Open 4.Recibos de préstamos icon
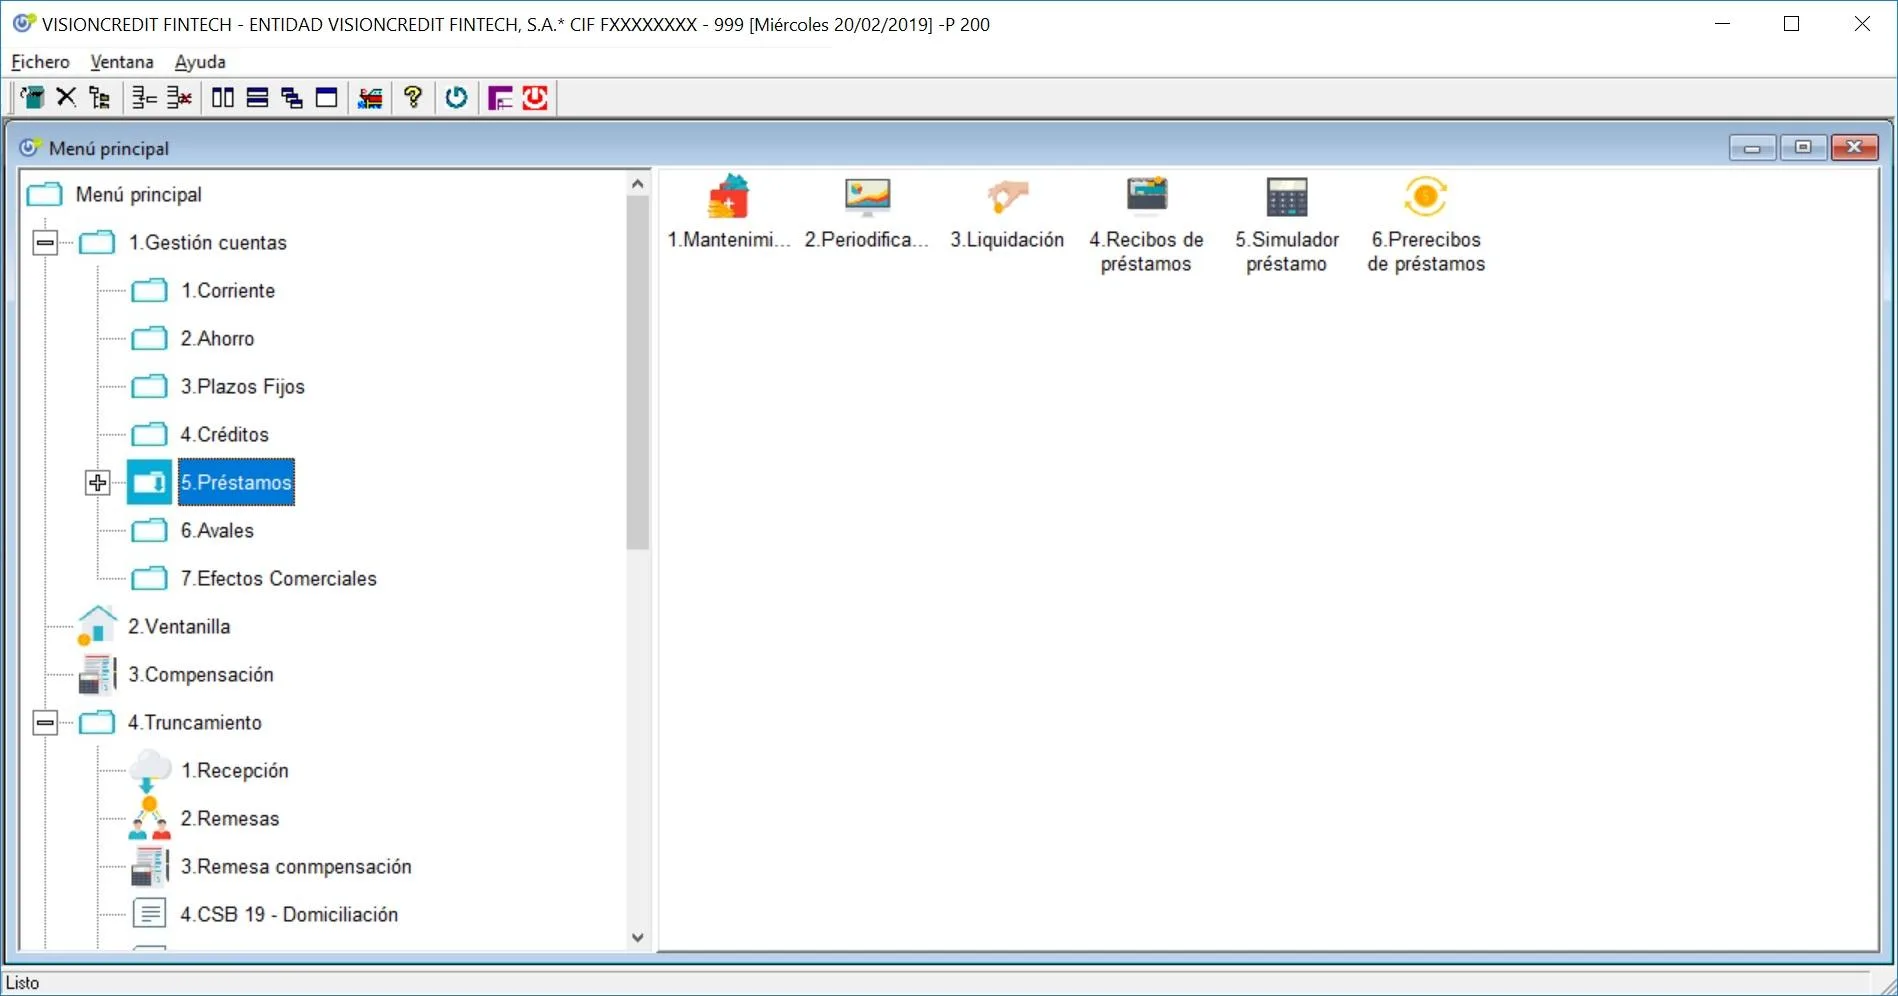 click(1147, 197)
